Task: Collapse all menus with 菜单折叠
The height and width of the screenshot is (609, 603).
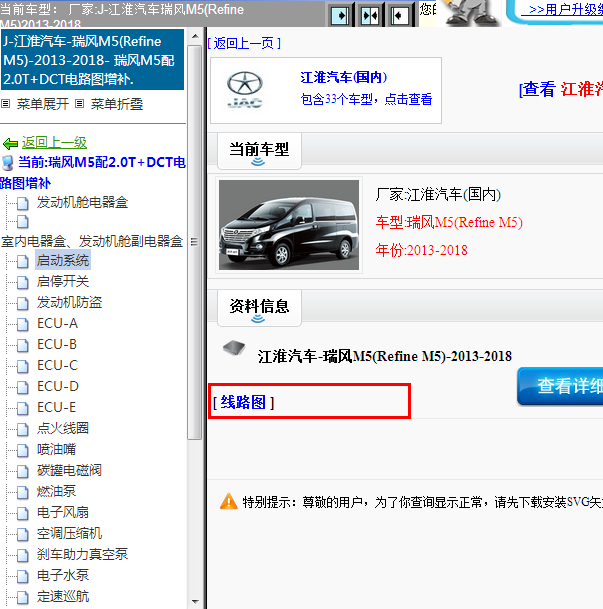Action: 116,104
